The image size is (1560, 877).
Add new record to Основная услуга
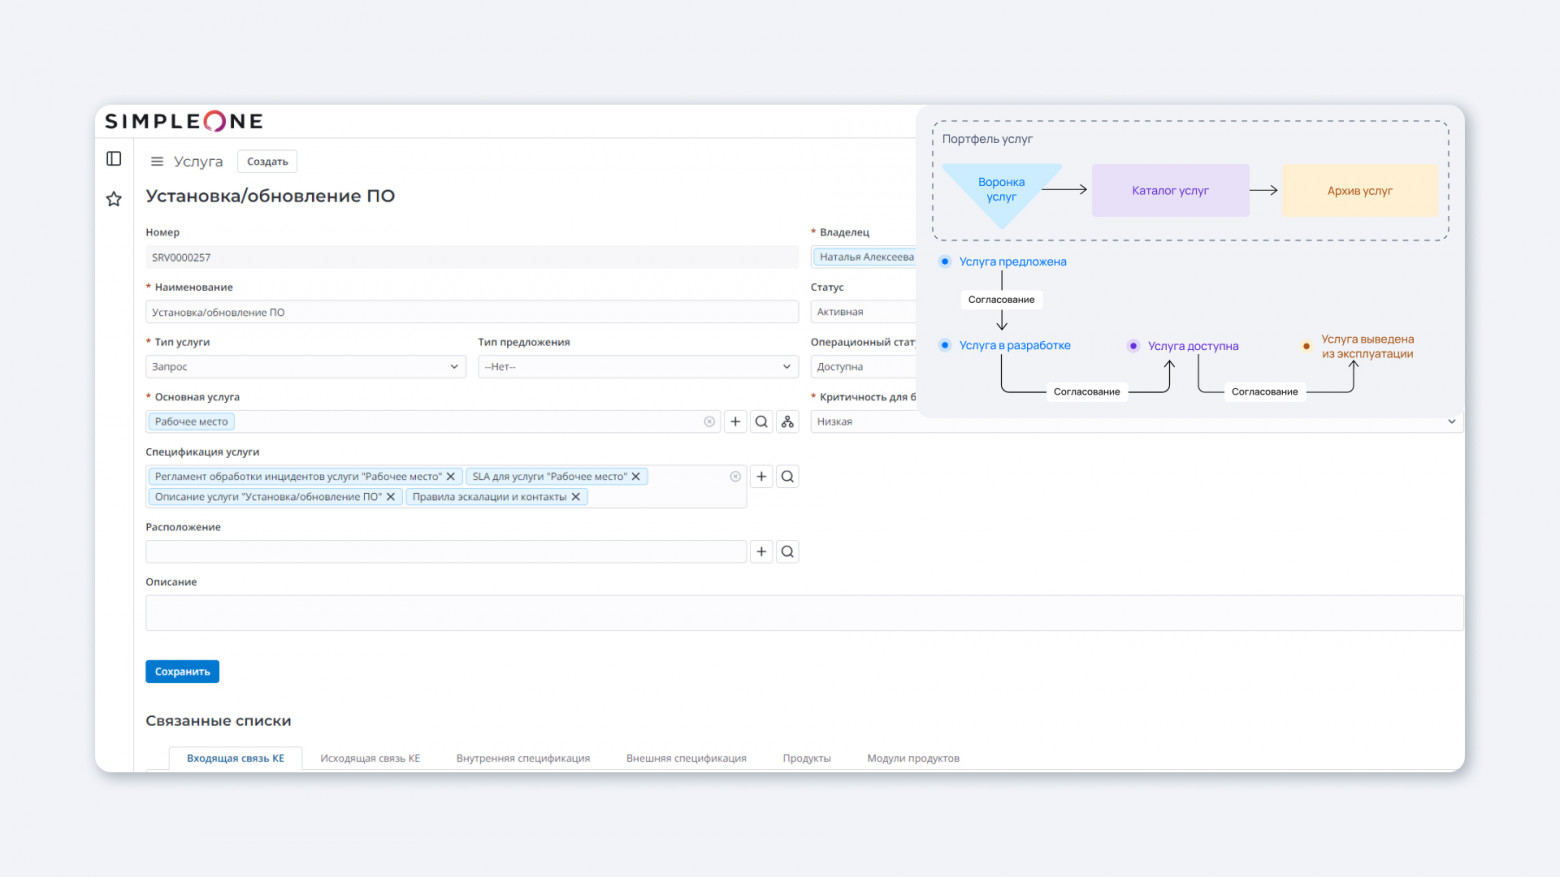point(735,422)
